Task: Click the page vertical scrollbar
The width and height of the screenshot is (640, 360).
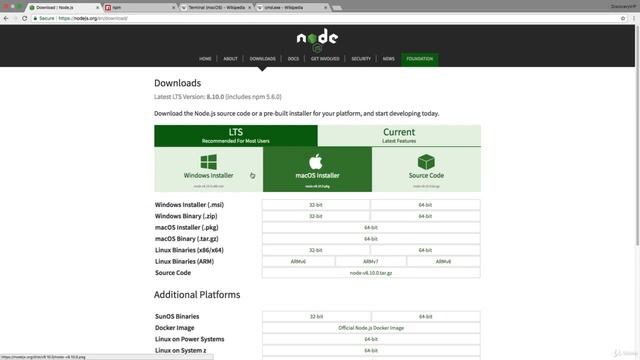Action: (x=638, y=137)
